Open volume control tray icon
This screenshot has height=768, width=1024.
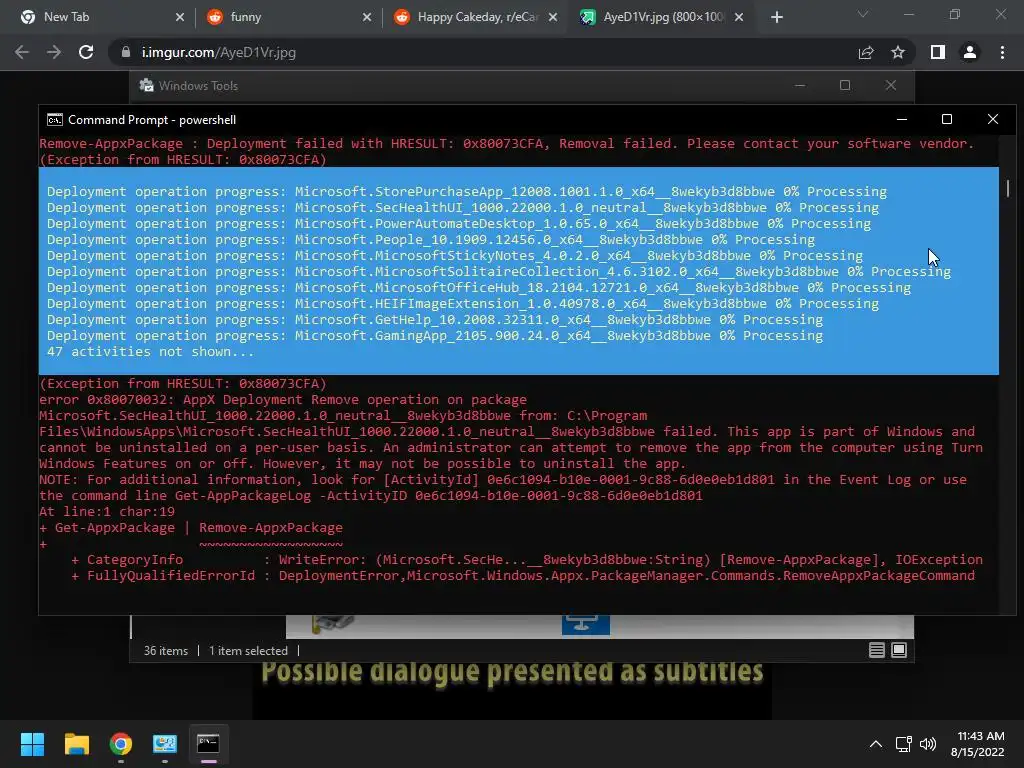[927, 744]
